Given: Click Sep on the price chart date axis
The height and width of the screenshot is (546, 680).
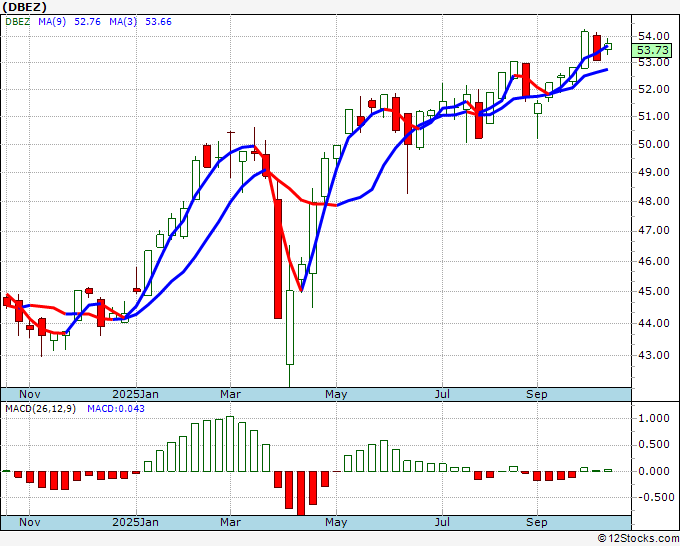Looking at the screenshot, I should click(536, 394).
